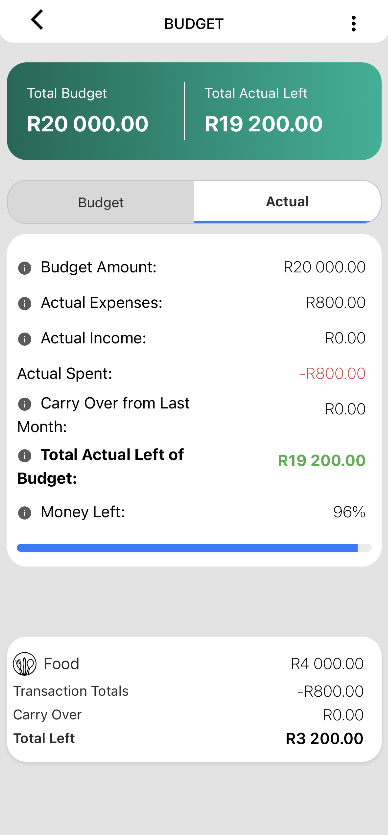The height and width of the screenshot is (835, 388).
Task: Click the green R19 200.00 total left value
Action: [x=322, y=461]
